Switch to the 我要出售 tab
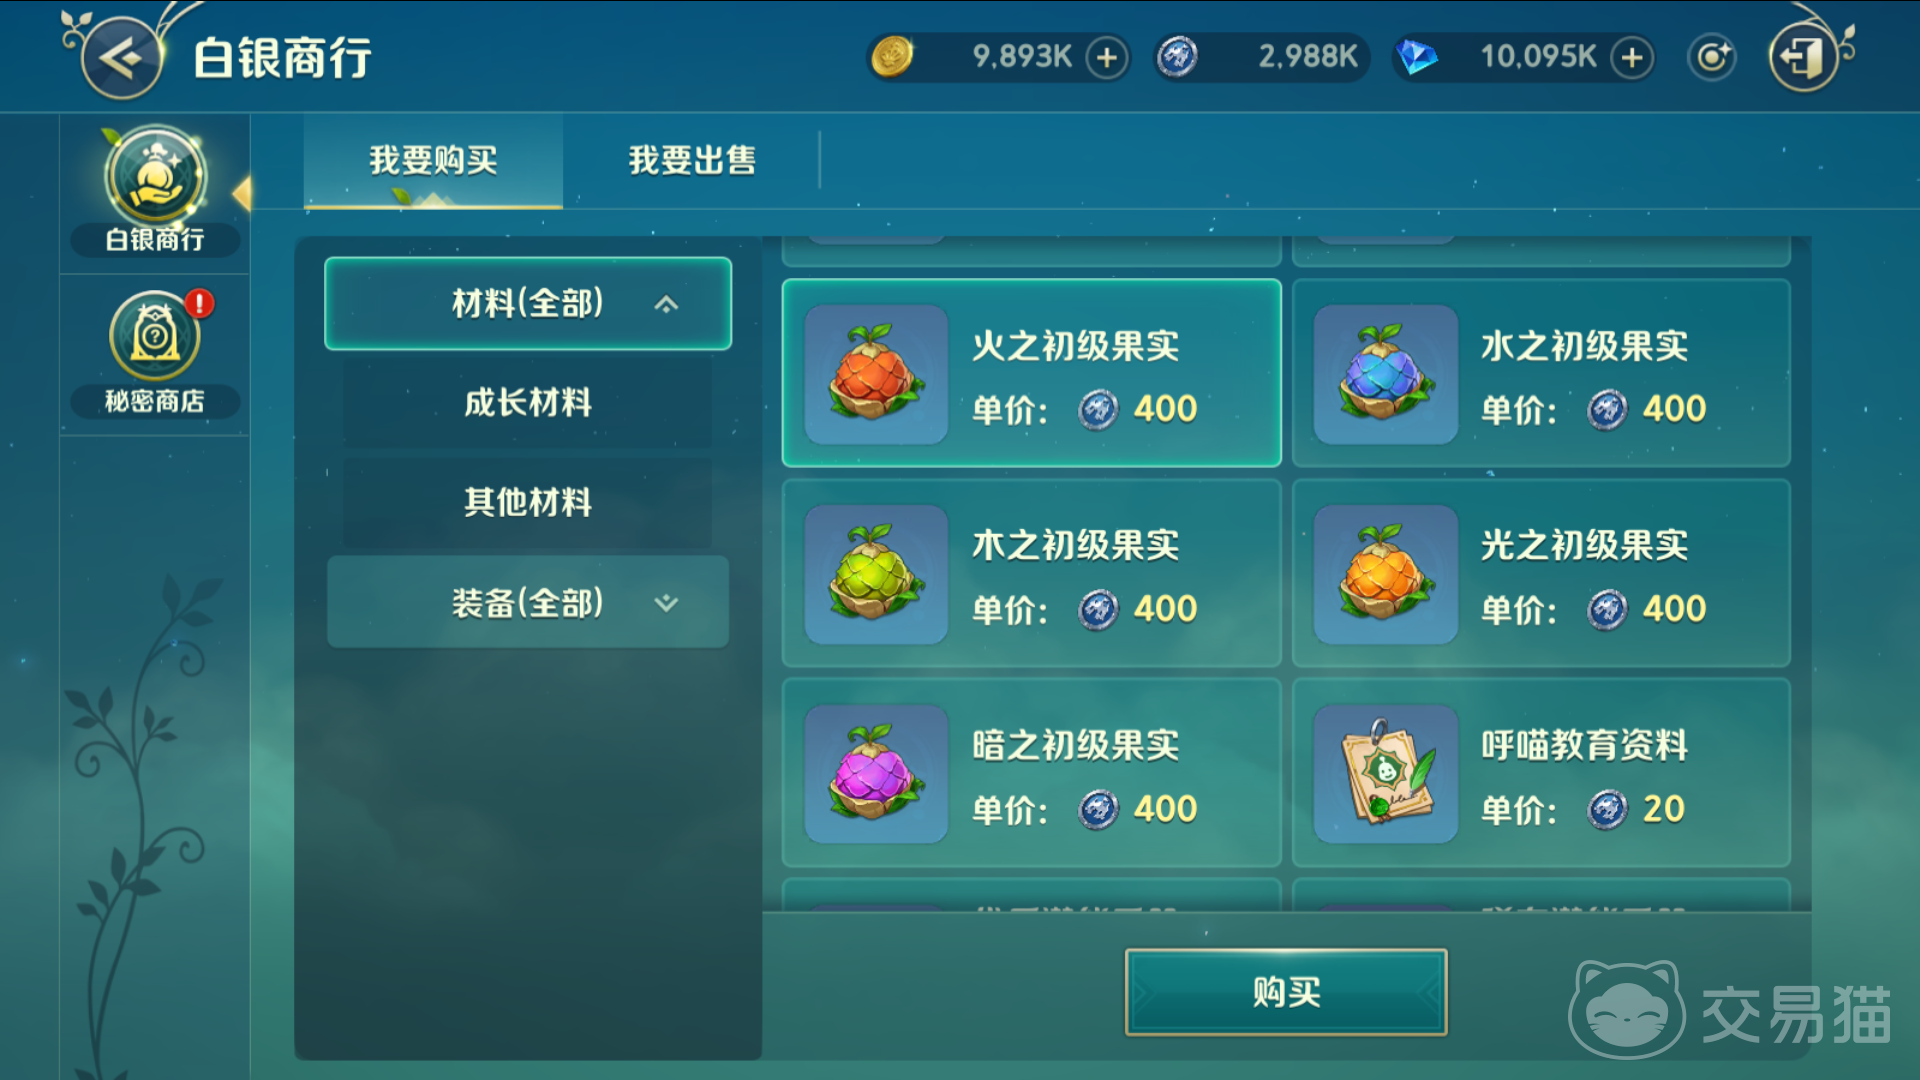The image size is (1920, 1080). [692, 160]
